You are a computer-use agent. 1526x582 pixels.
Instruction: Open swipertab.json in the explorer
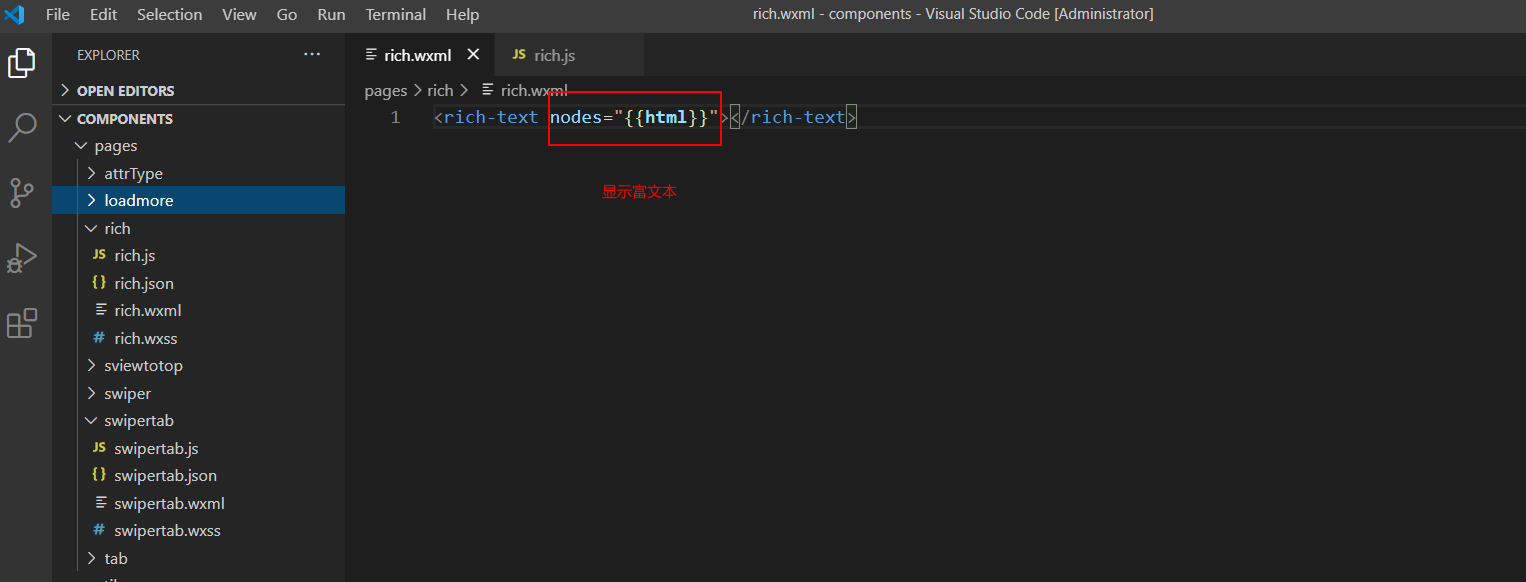[198, 475]
